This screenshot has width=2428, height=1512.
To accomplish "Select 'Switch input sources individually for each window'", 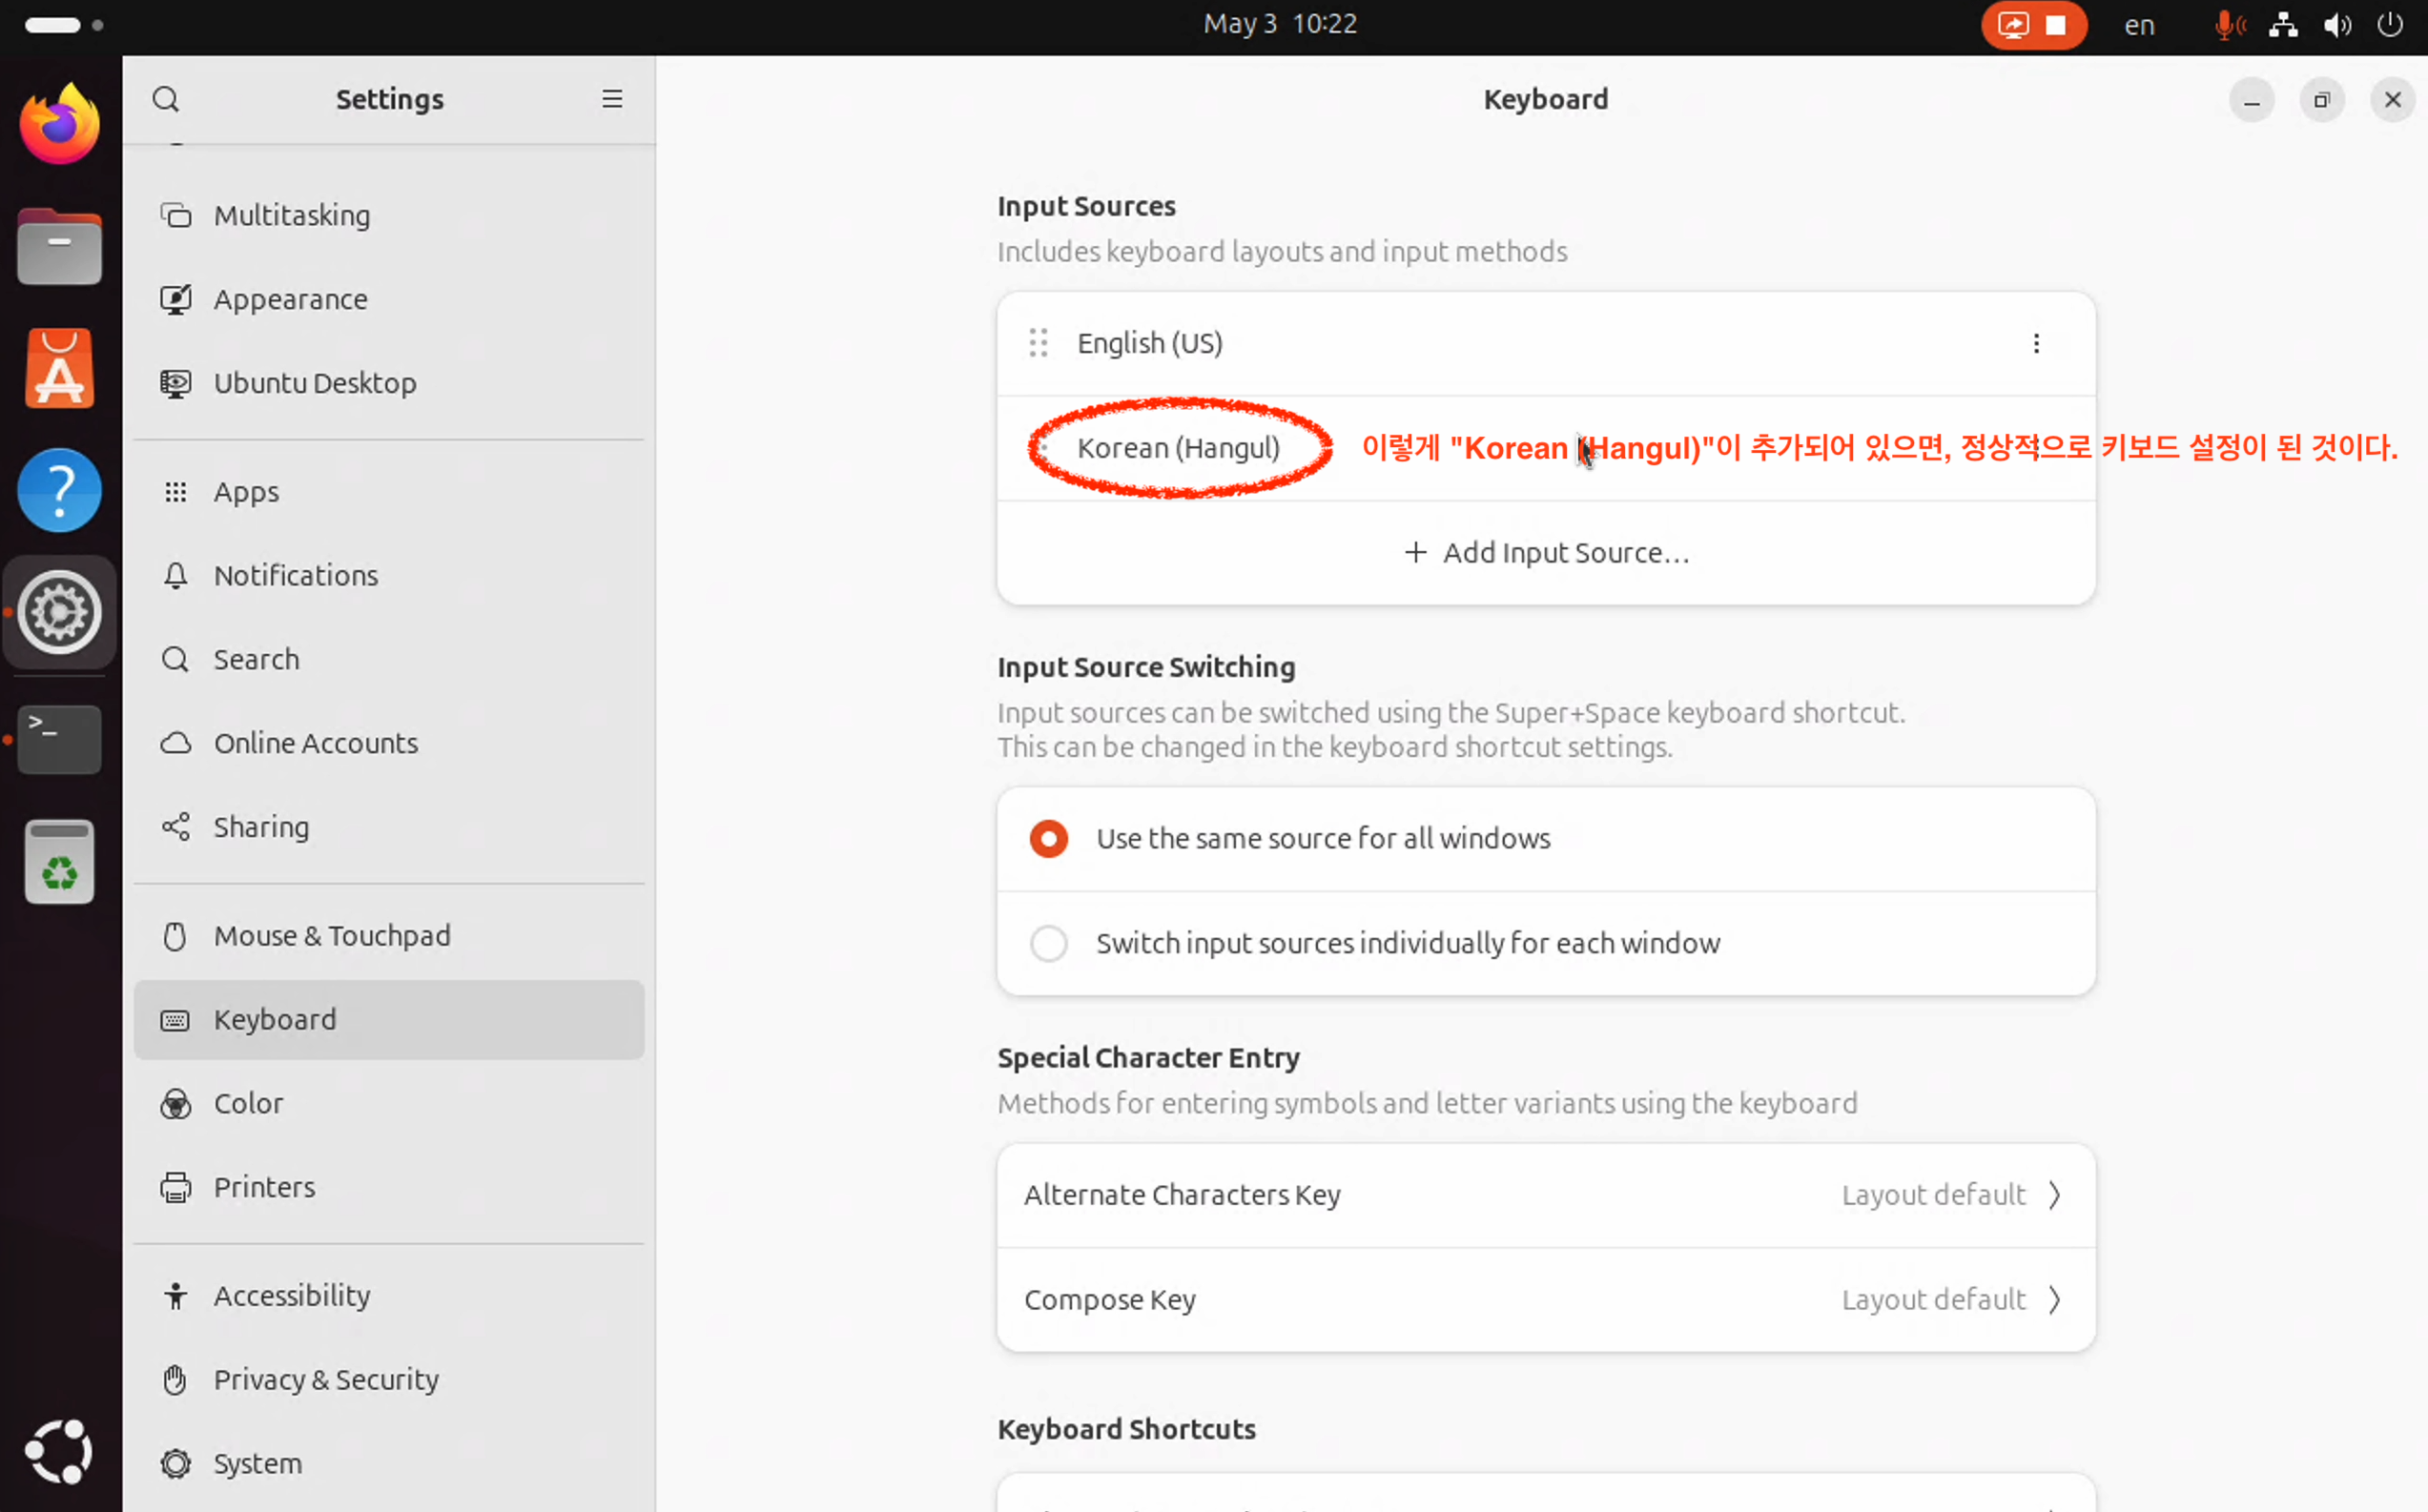I will point(1049,943).
